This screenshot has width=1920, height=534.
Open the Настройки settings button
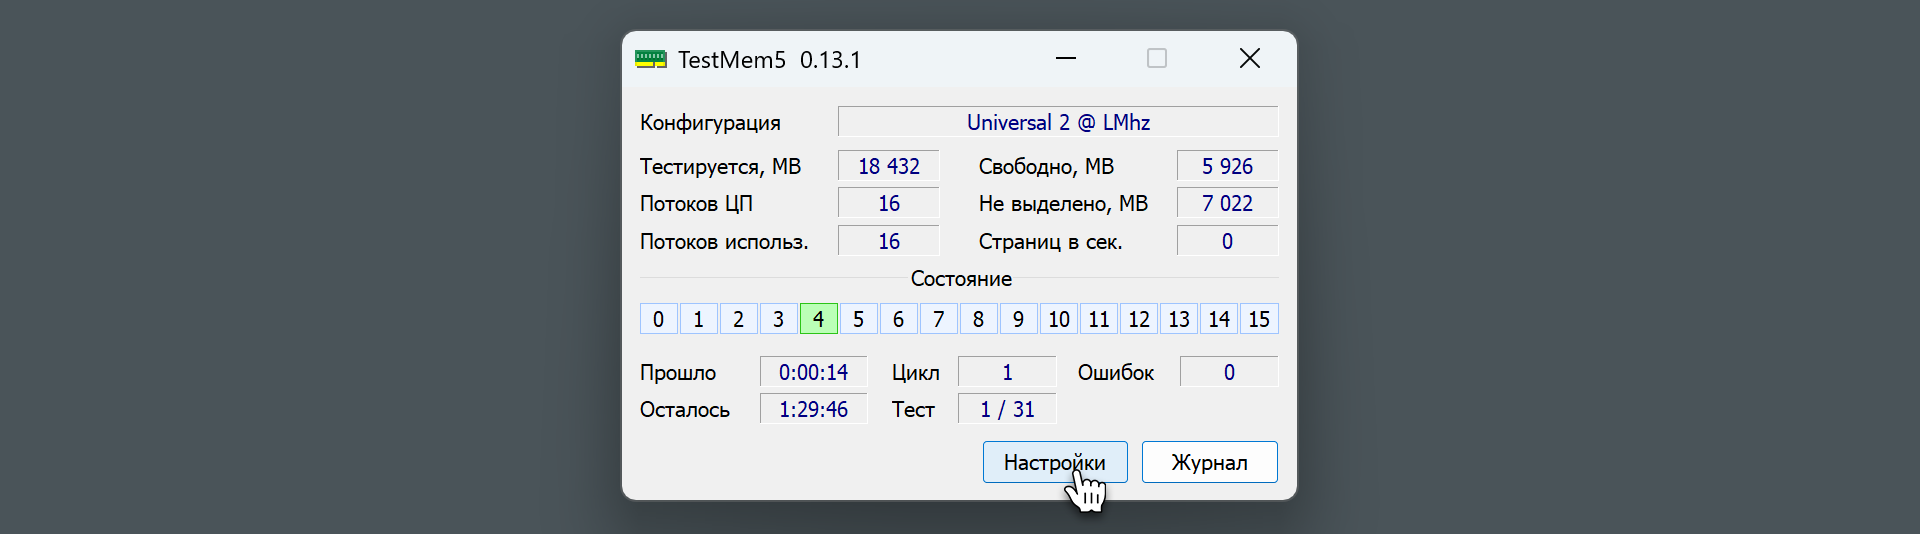coord(1054,462)
